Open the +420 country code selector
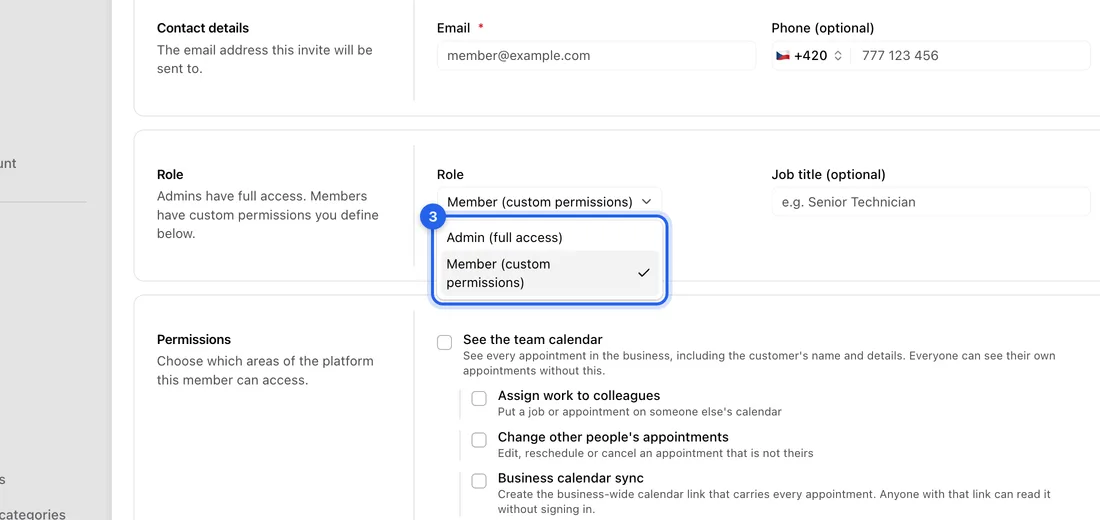The width and height of the screenshot is (1100, 520). coord(811,55)
